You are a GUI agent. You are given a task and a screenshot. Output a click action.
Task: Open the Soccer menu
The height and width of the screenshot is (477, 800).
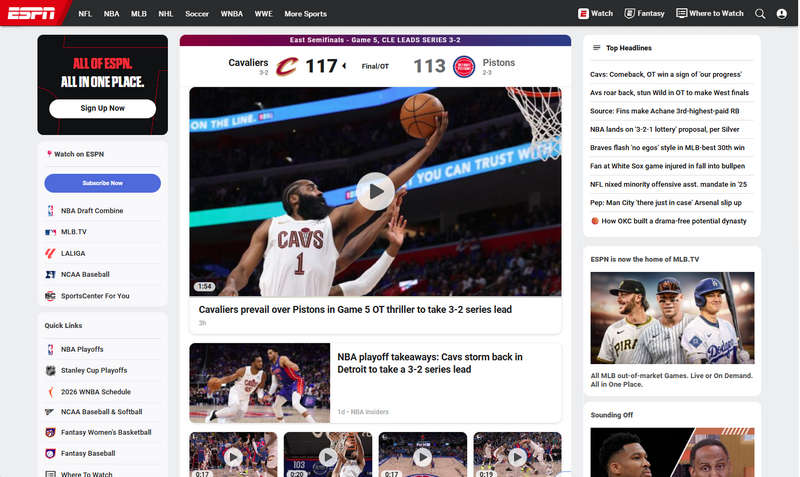pyautogui.click(x=197, y=14)
